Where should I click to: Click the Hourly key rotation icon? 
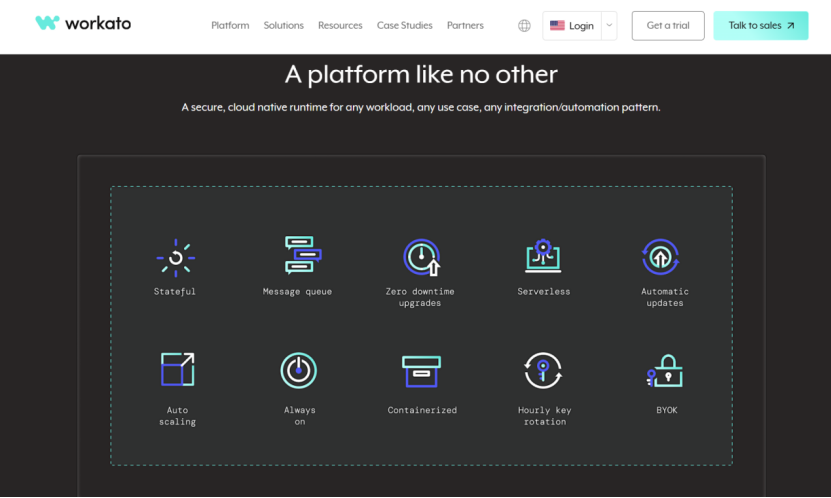543,371
